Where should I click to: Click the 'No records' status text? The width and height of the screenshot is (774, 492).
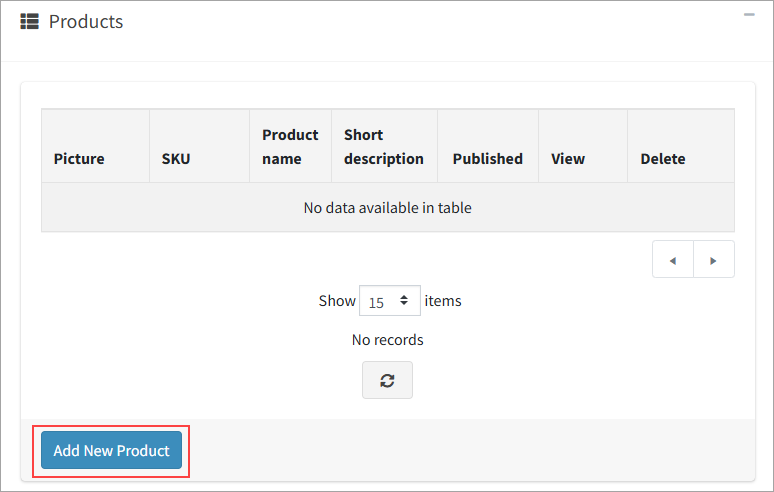[x=387, y=340]
